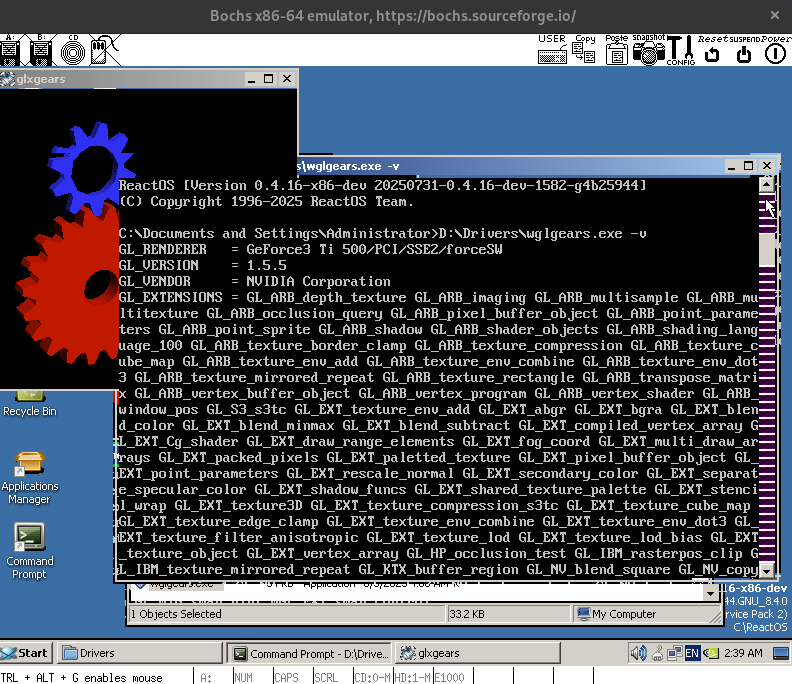The height and width of the screenshot is (684, 792).
Task: Click the Bochs Power button
Action: point(775,50)
